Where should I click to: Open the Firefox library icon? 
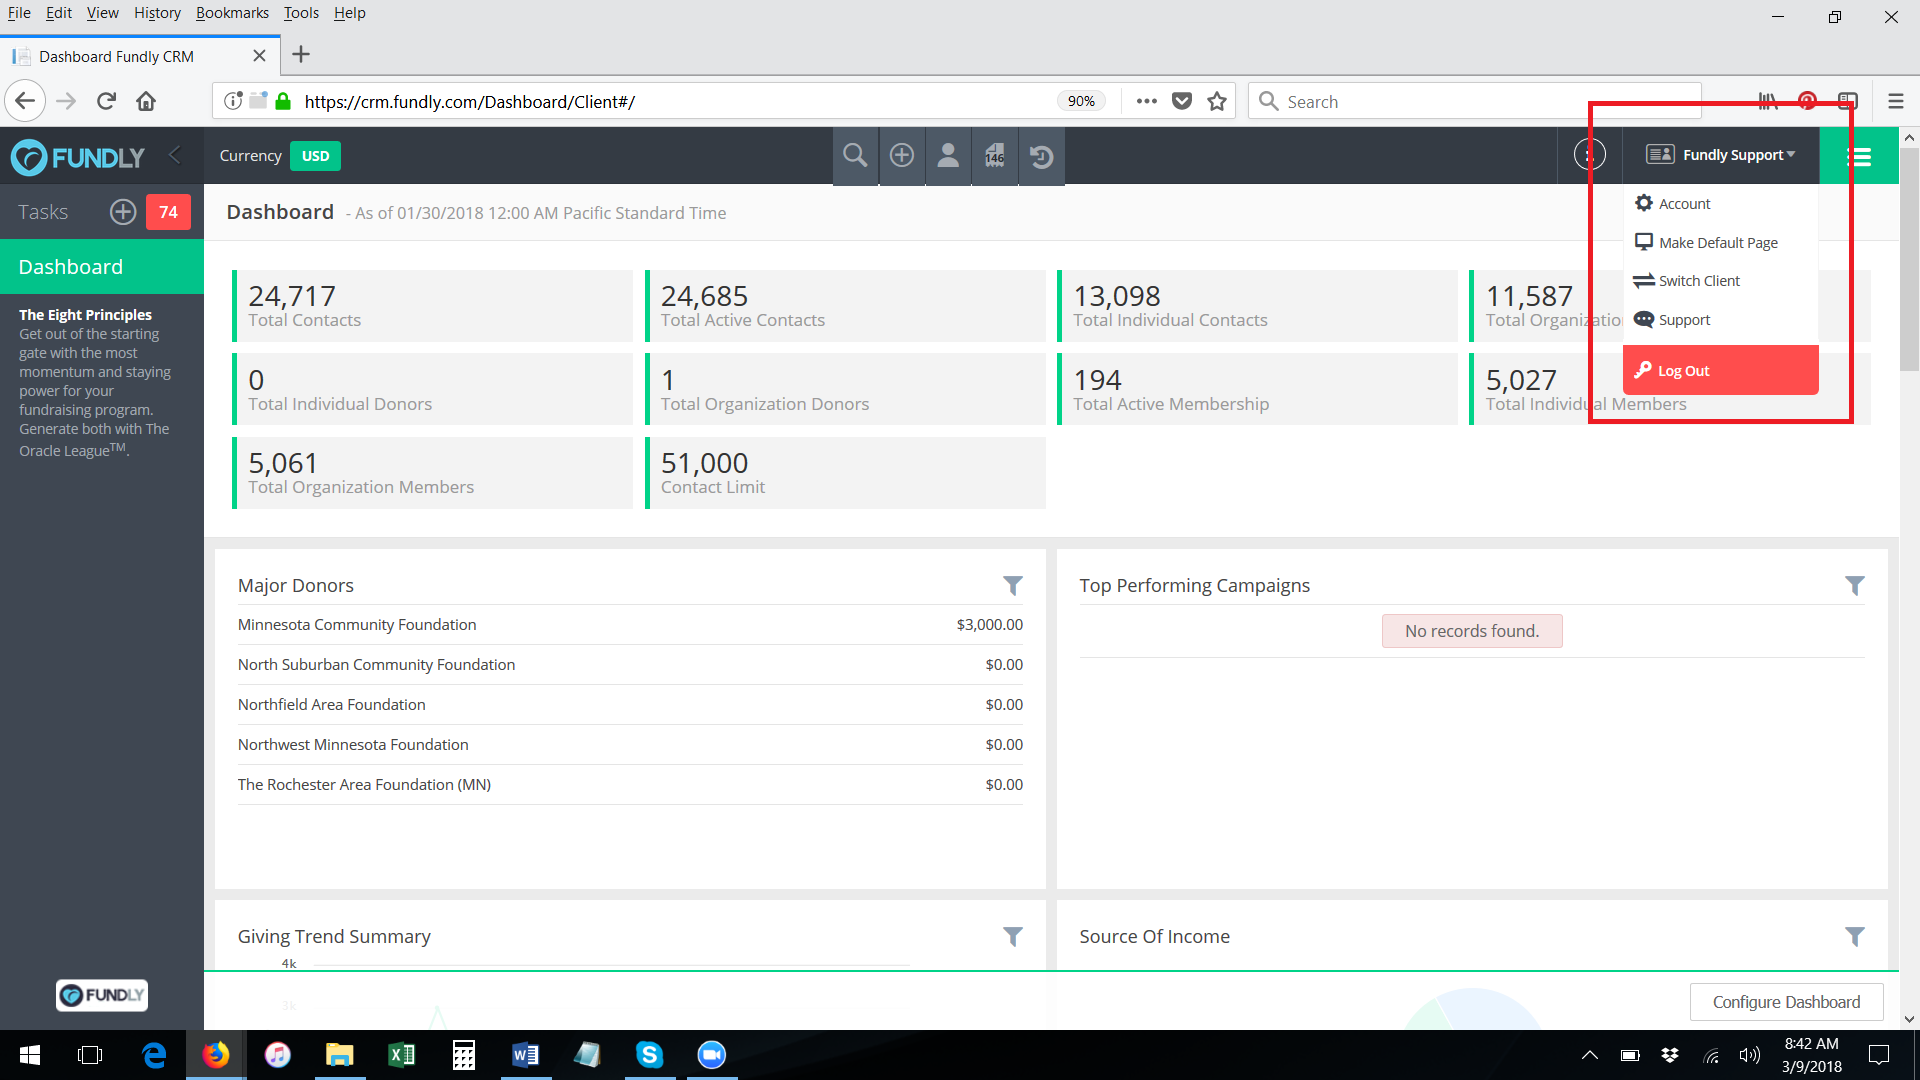1768,101
